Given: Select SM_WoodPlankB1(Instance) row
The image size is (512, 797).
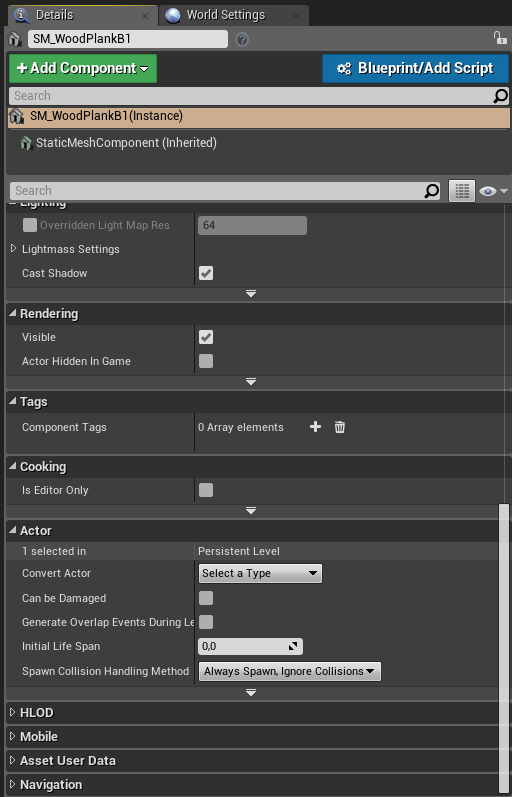Looking at the screenshot, I should coord(259,116).
